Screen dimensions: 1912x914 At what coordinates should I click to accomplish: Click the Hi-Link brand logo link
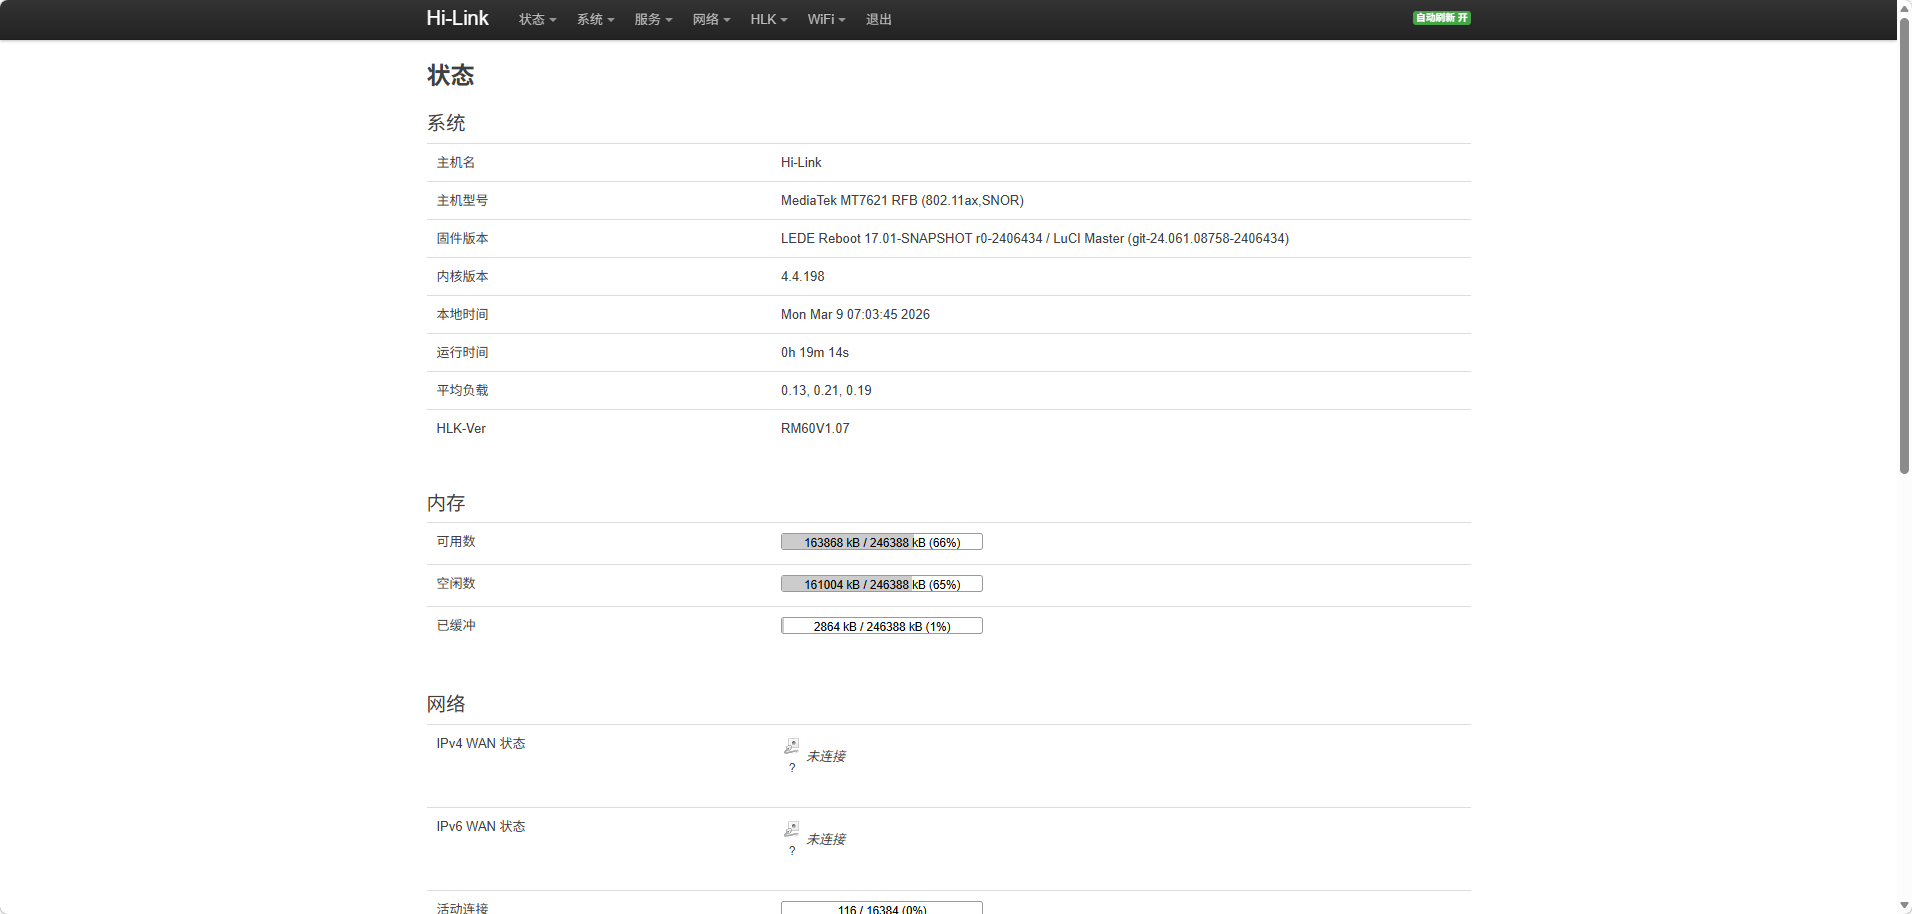pos(457,19)
